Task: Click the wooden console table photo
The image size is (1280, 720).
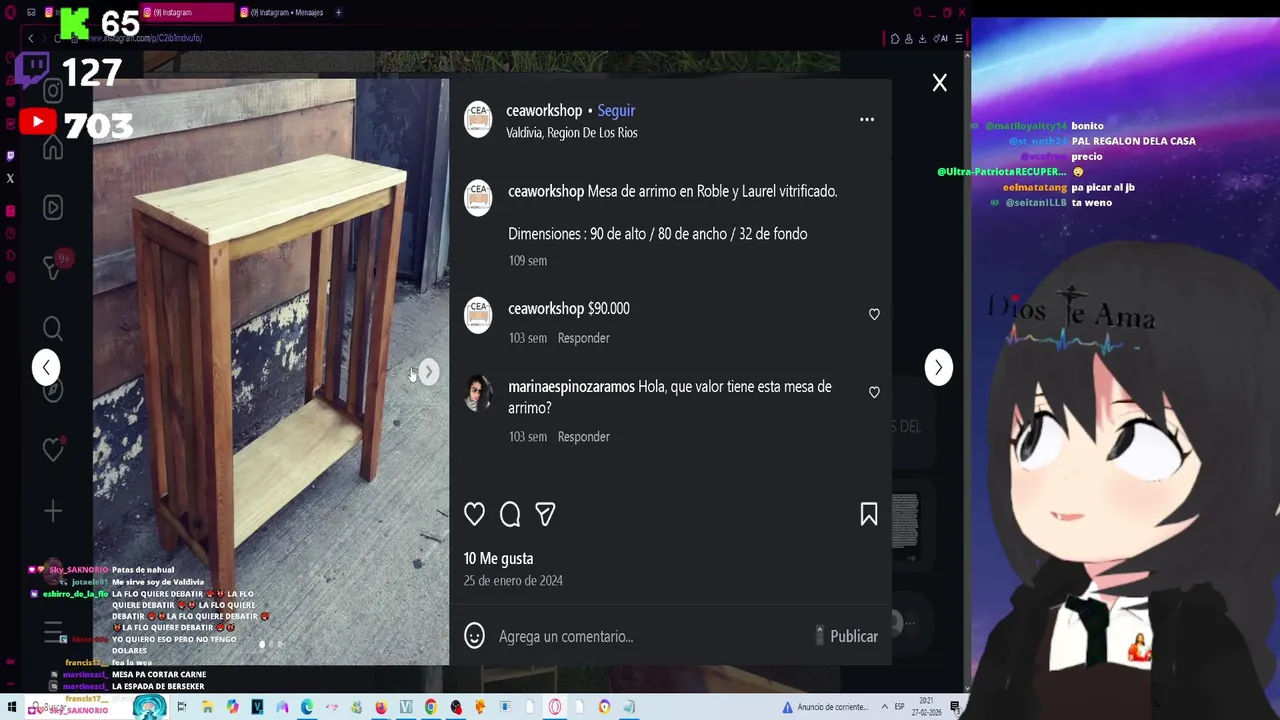Action: [271, 372]
